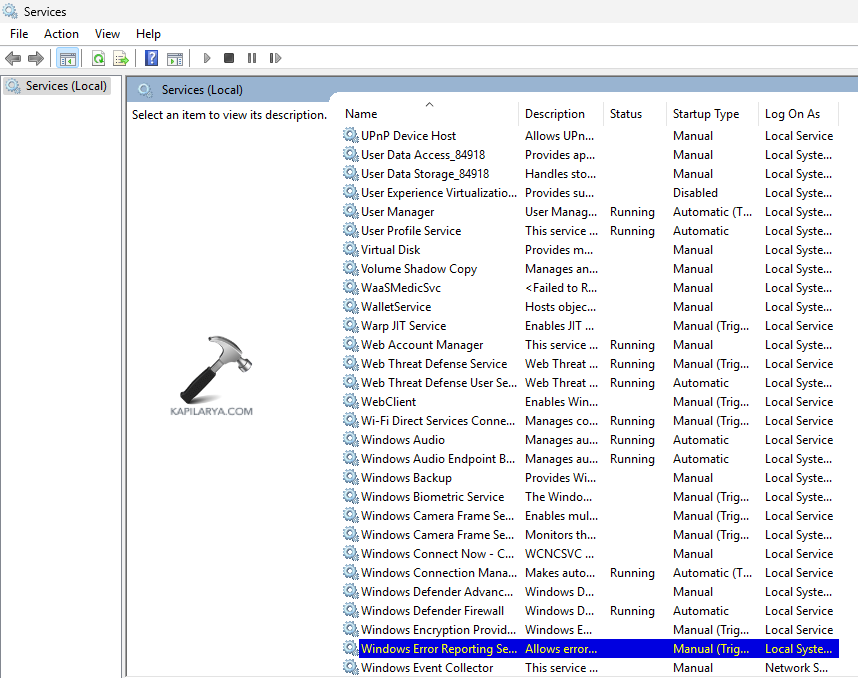
Task: Click the Export List toolbar icon
Action: coord(121,59)
